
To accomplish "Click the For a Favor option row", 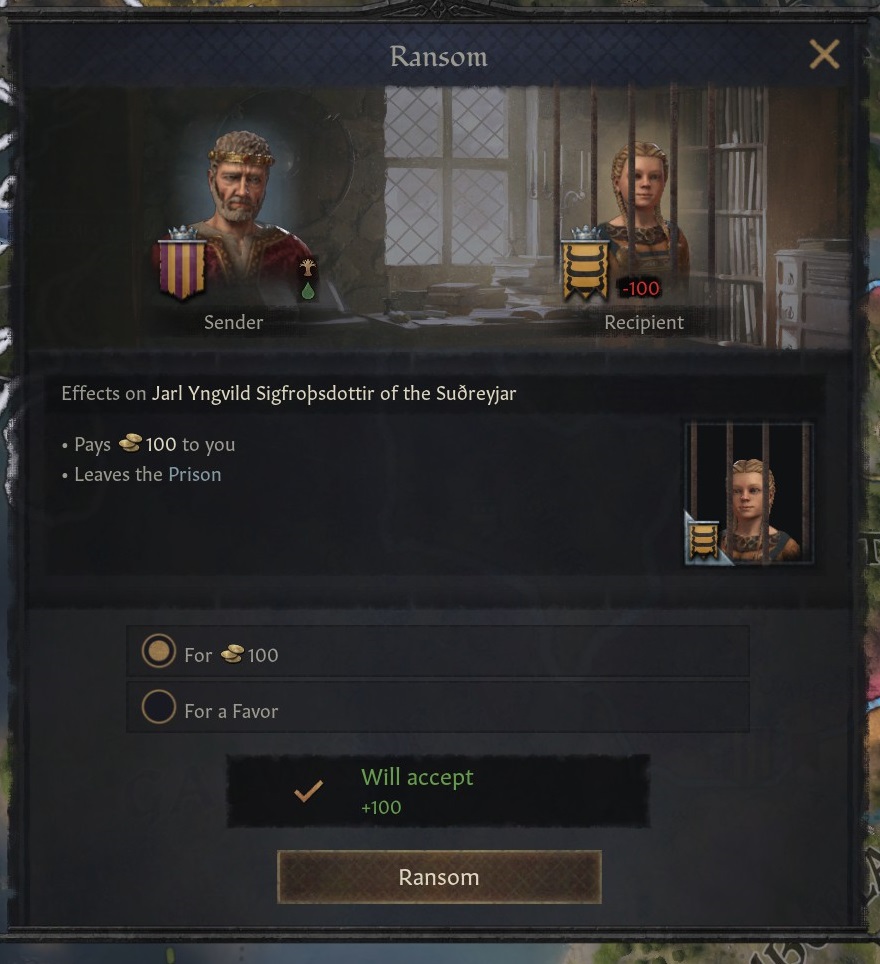I will (x=438, y=707).
